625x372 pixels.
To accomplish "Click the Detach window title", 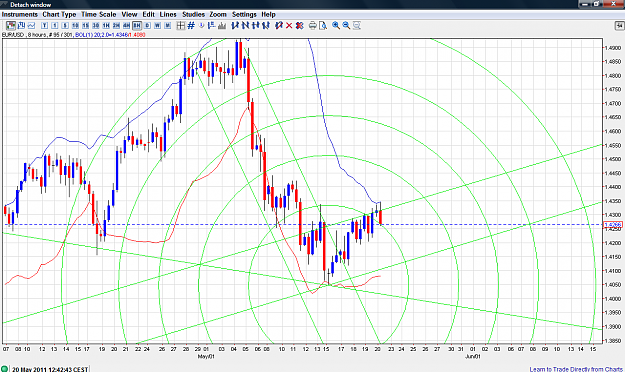I will pos(31,5).
